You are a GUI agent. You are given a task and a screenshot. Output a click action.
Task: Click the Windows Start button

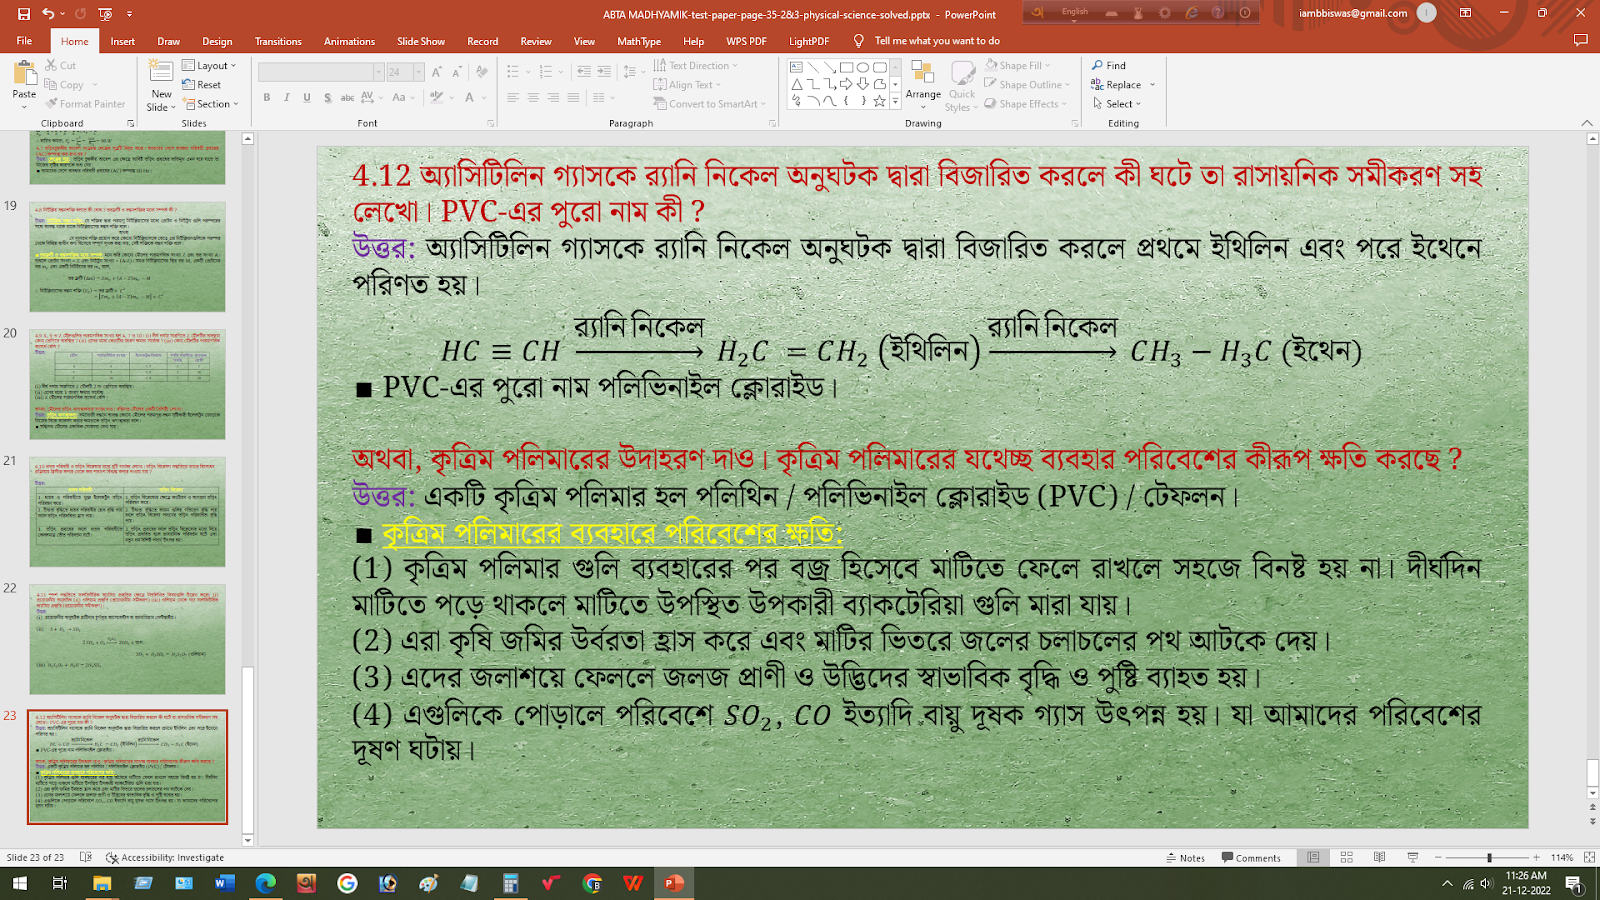[19, 883]
